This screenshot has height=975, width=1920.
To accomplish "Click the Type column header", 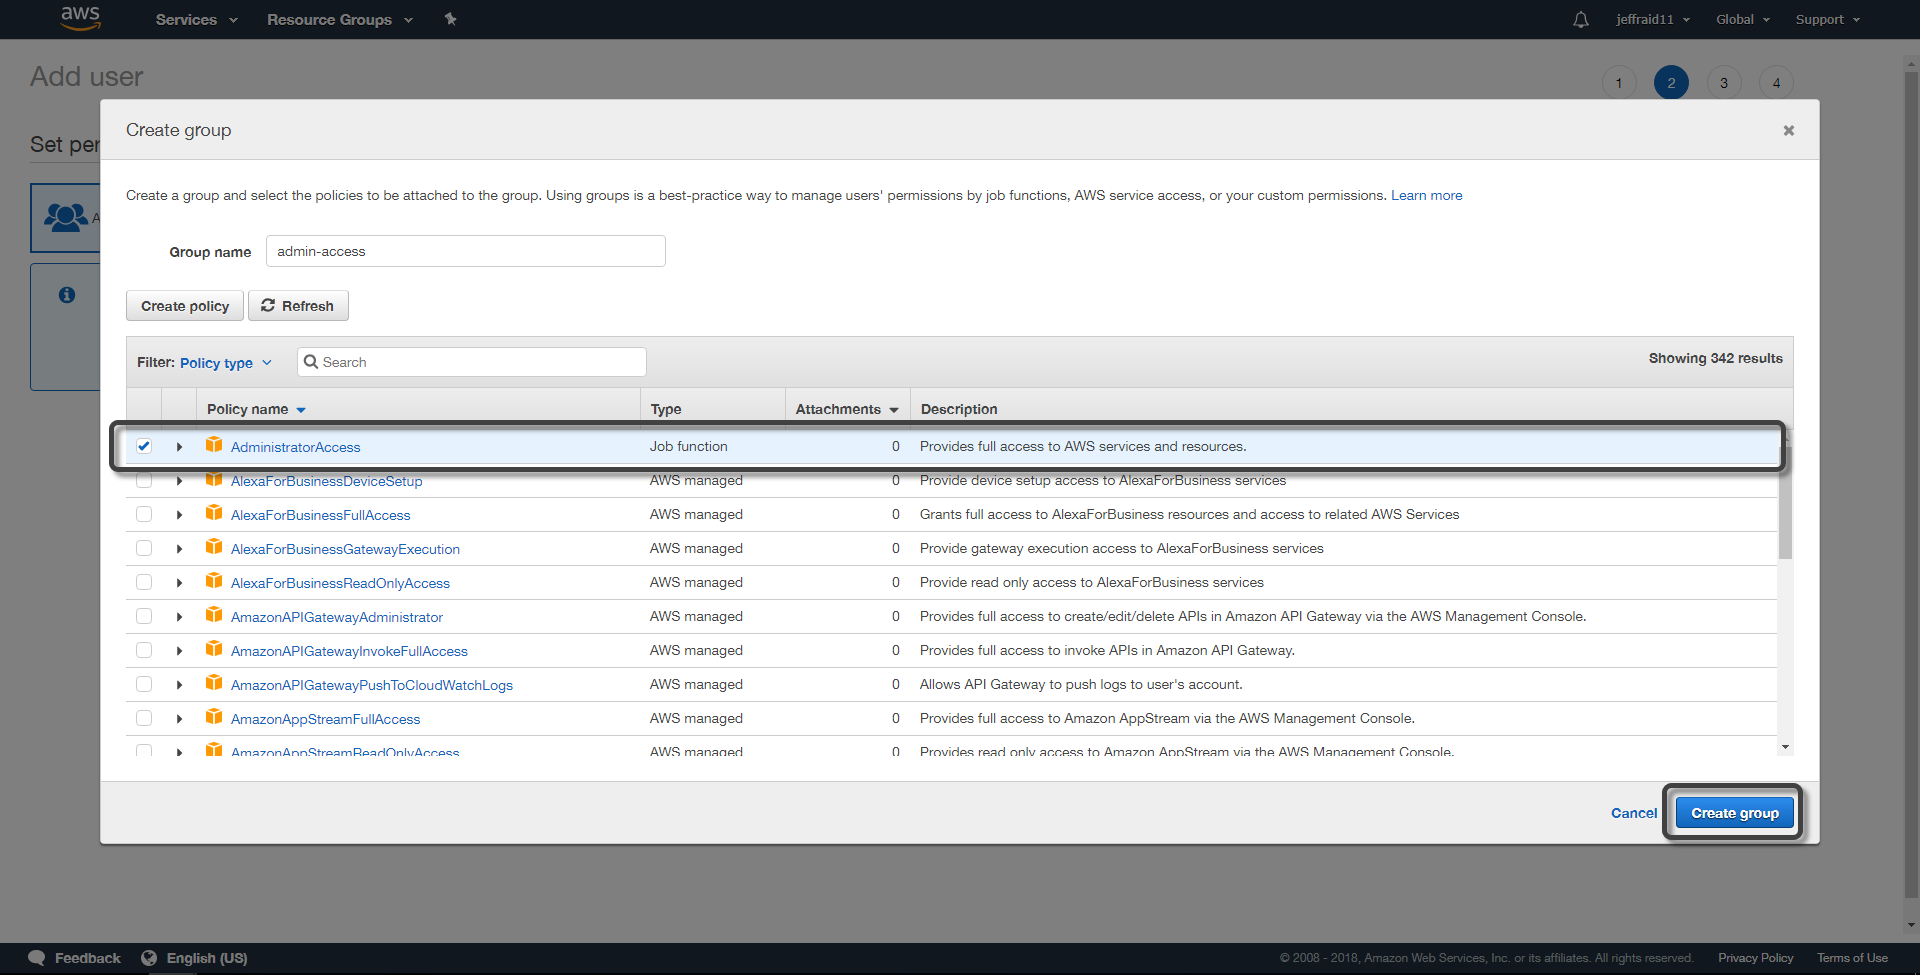I will (666, 409).
